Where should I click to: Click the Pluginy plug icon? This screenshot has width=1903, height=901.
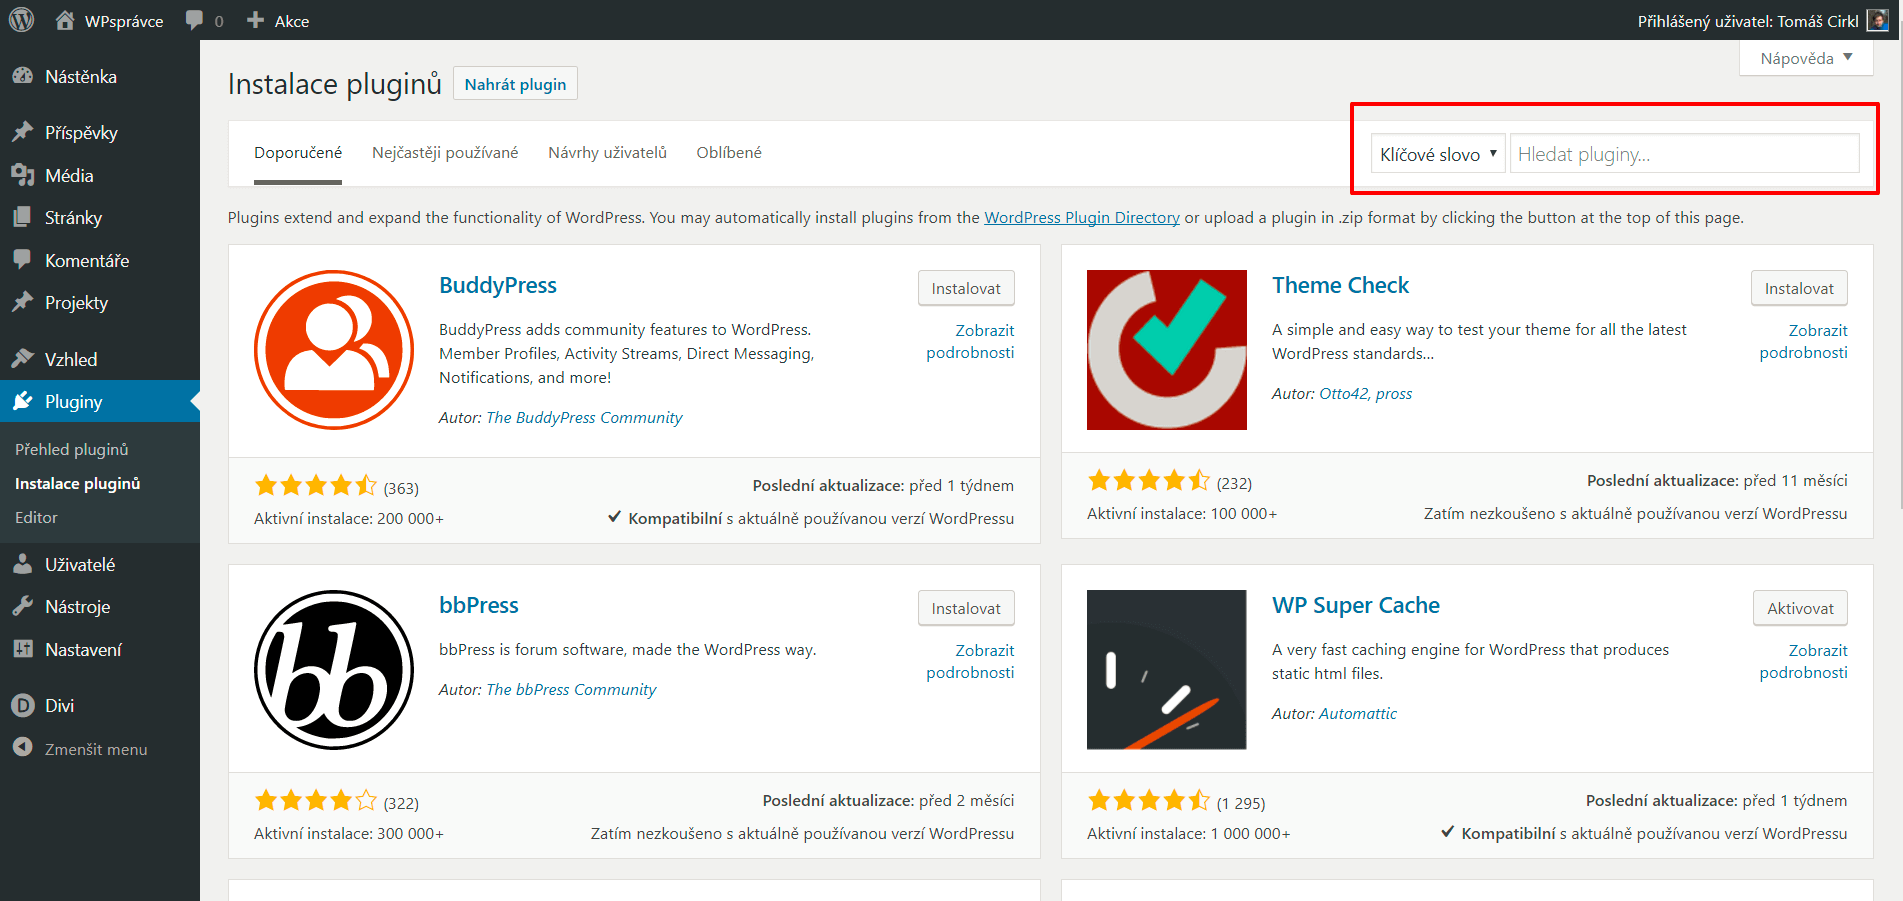coord(22,401)
